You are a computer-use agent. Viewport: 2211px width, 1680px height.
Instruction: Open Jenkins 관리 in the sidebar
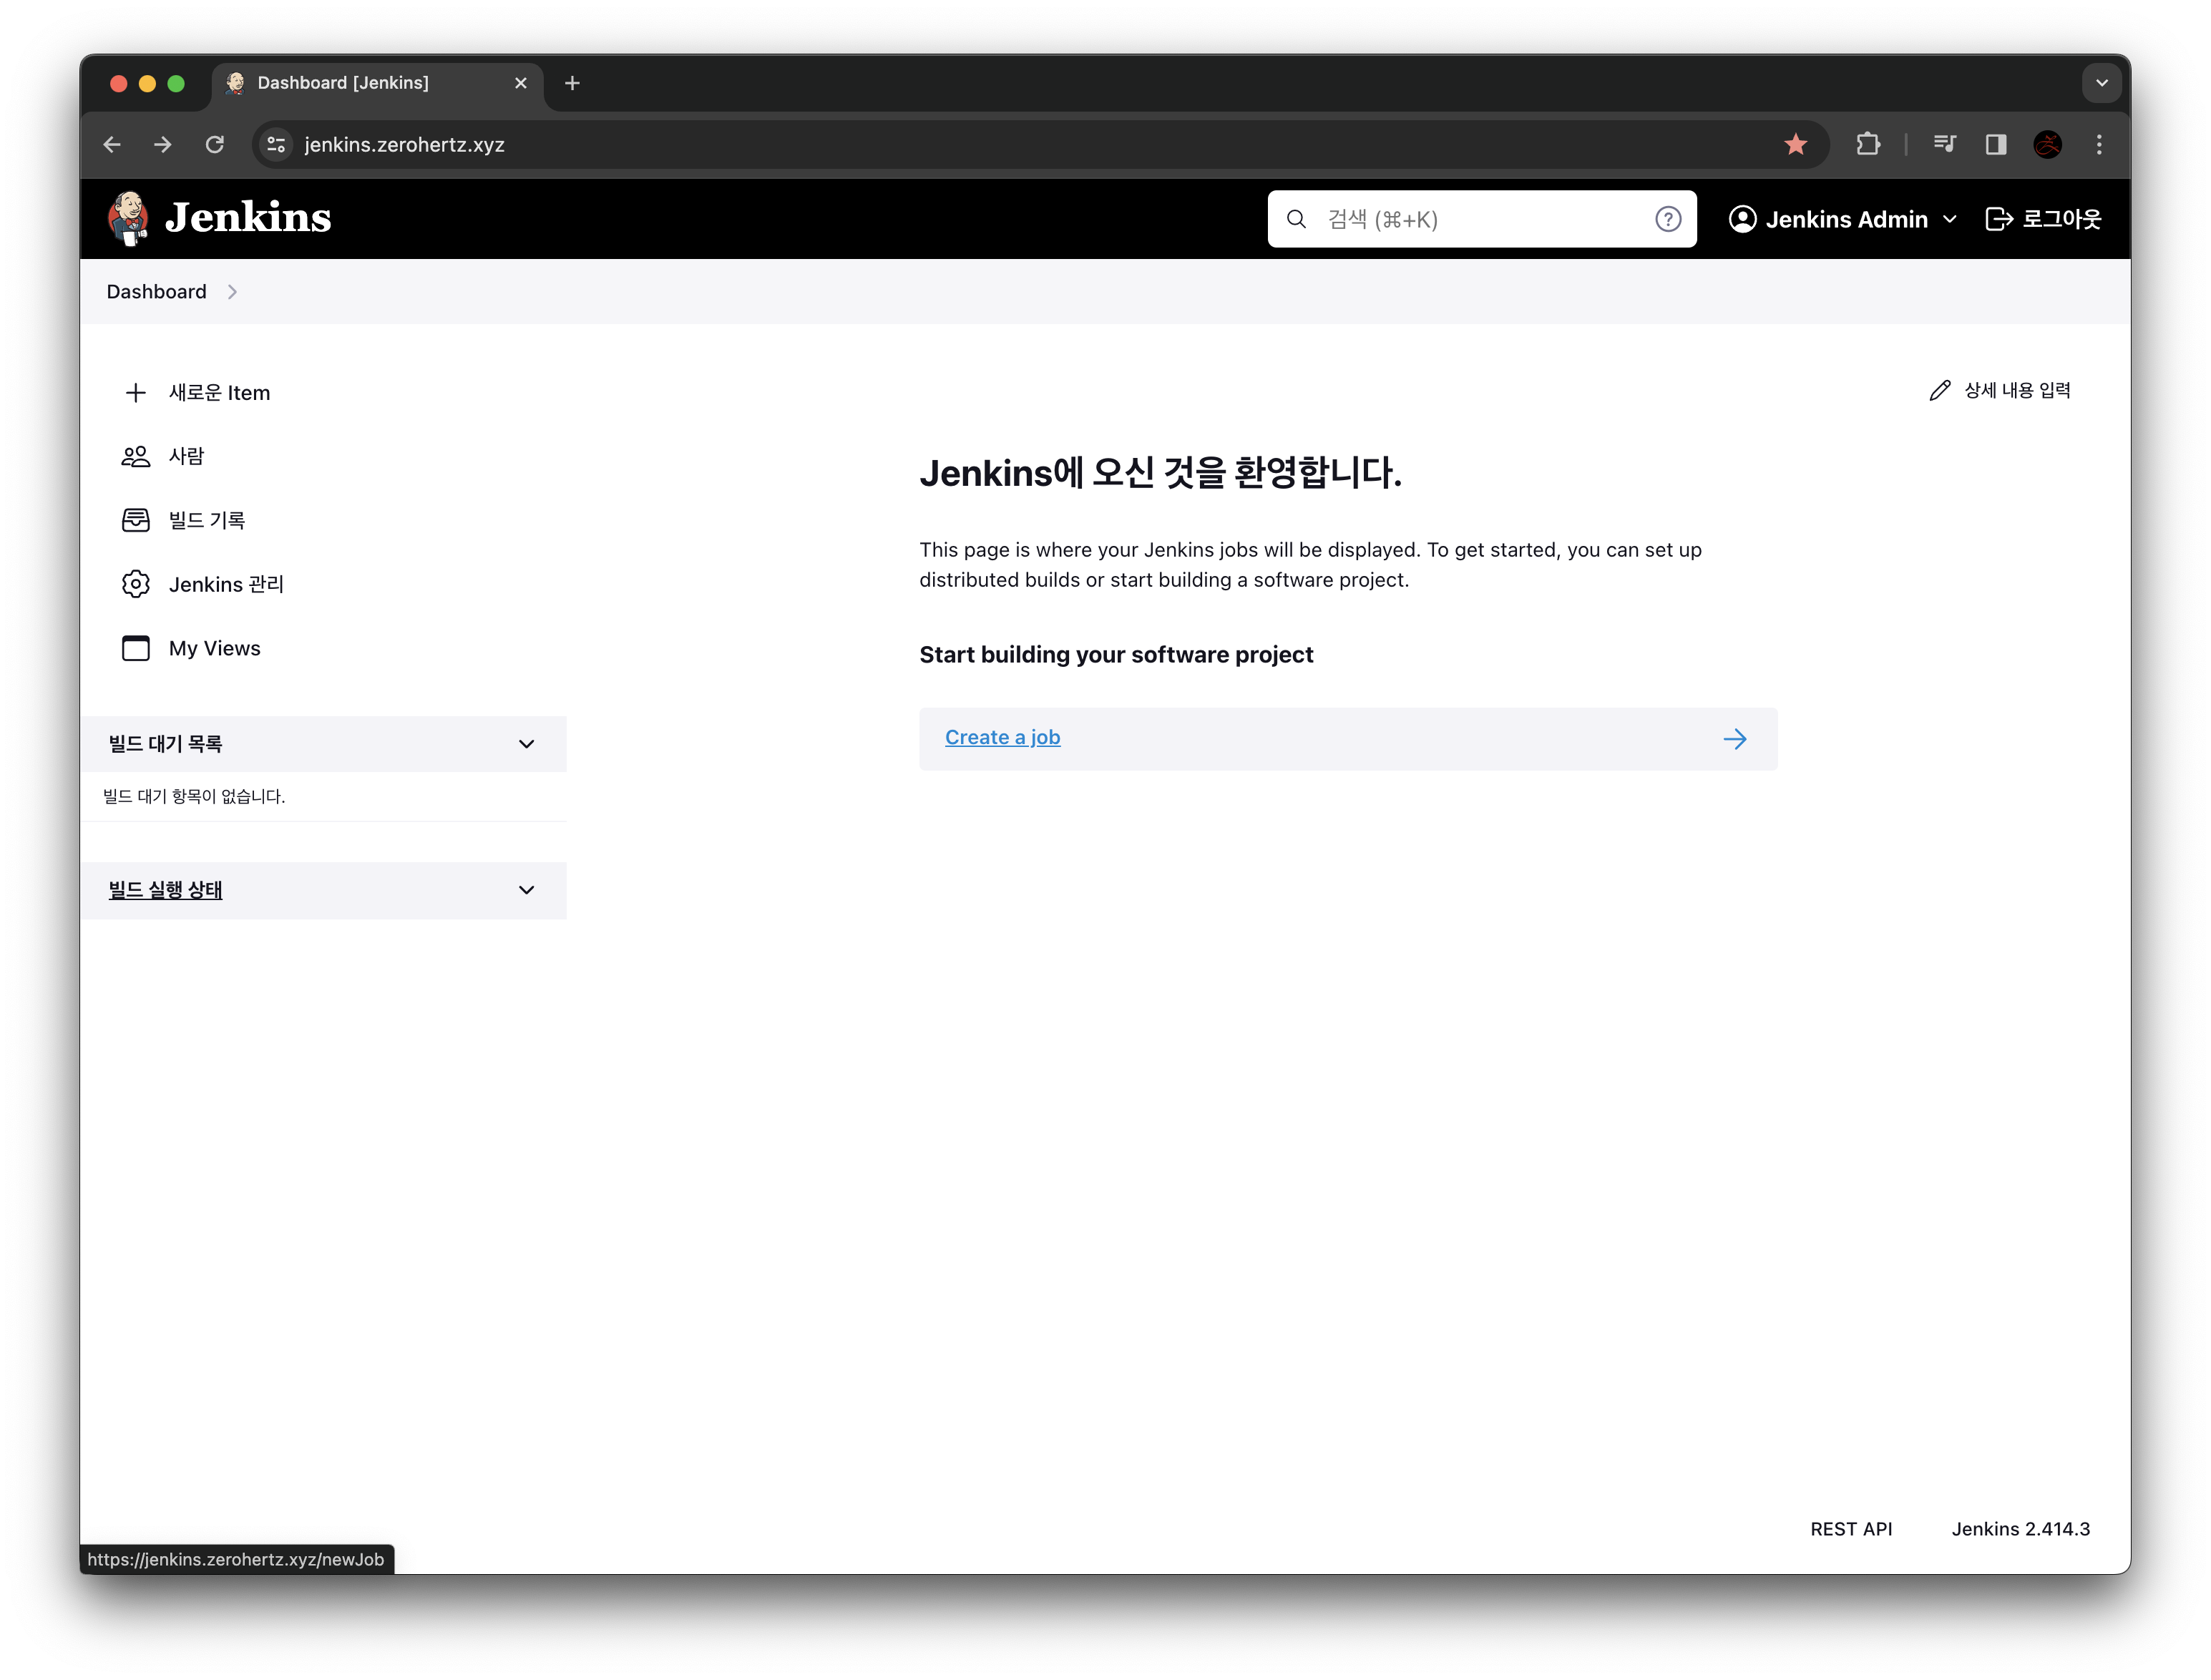point(226,584)
